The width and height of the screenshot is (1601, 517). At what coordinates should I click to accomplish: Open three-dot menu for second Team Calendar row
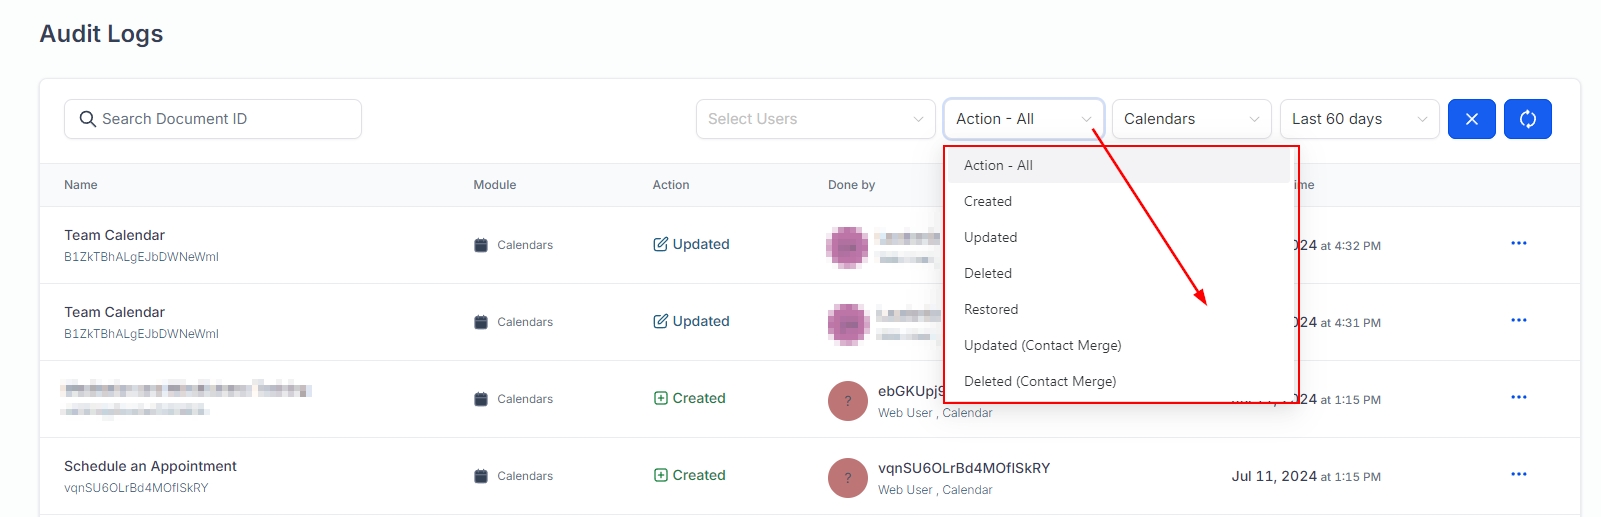tap(1518, 321)
